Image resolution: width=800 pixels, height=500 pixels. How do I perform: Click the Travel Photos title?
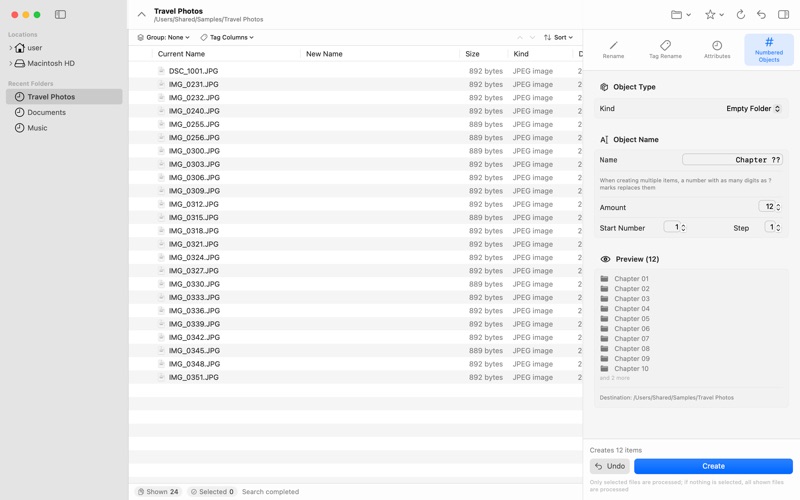[x=178, y=11]
